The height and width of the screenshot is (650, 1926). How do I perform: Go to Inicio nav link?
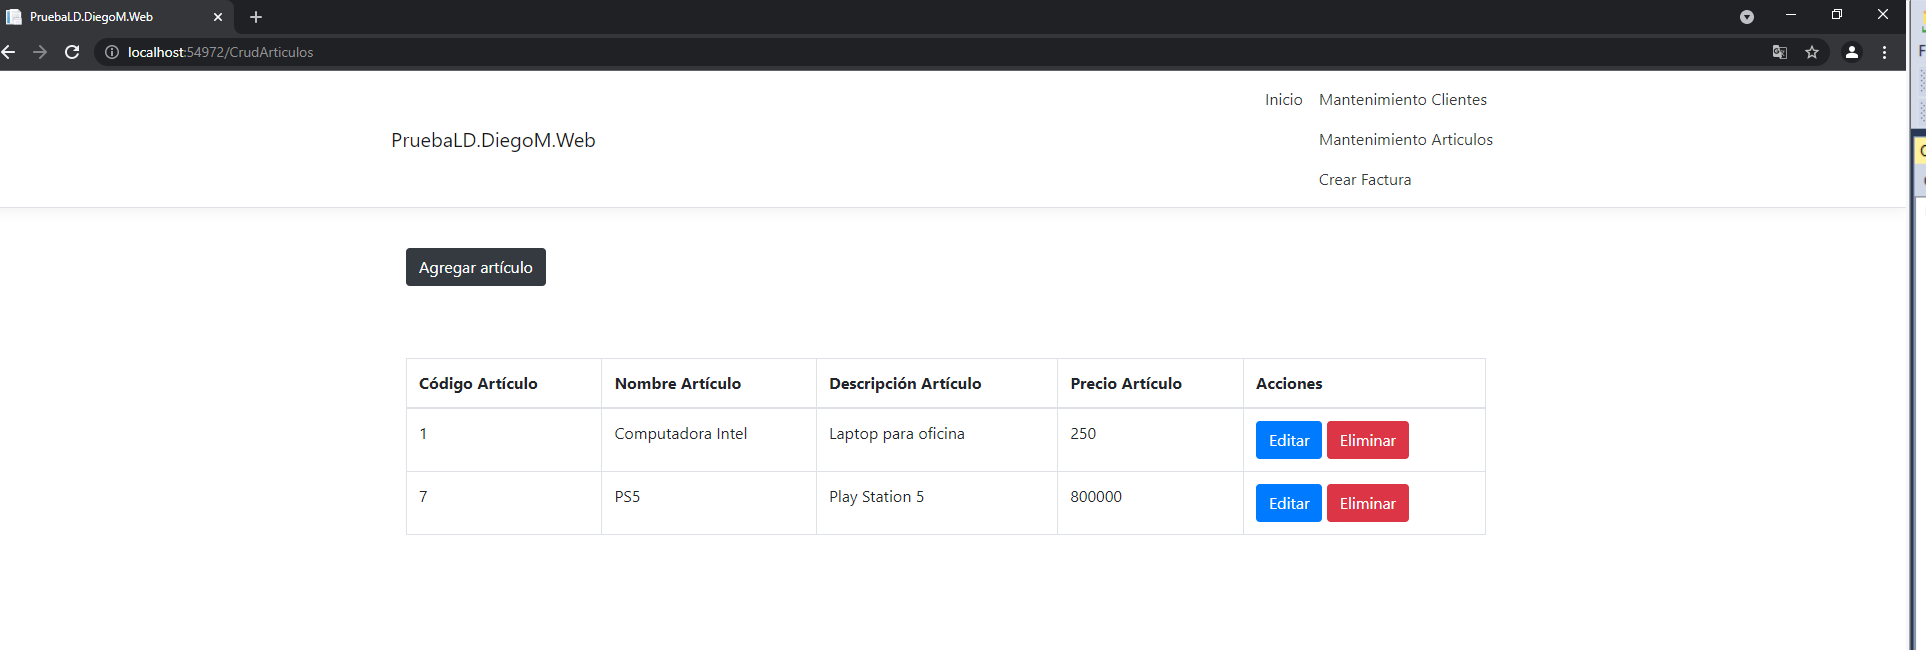(x=1283, y=100)
